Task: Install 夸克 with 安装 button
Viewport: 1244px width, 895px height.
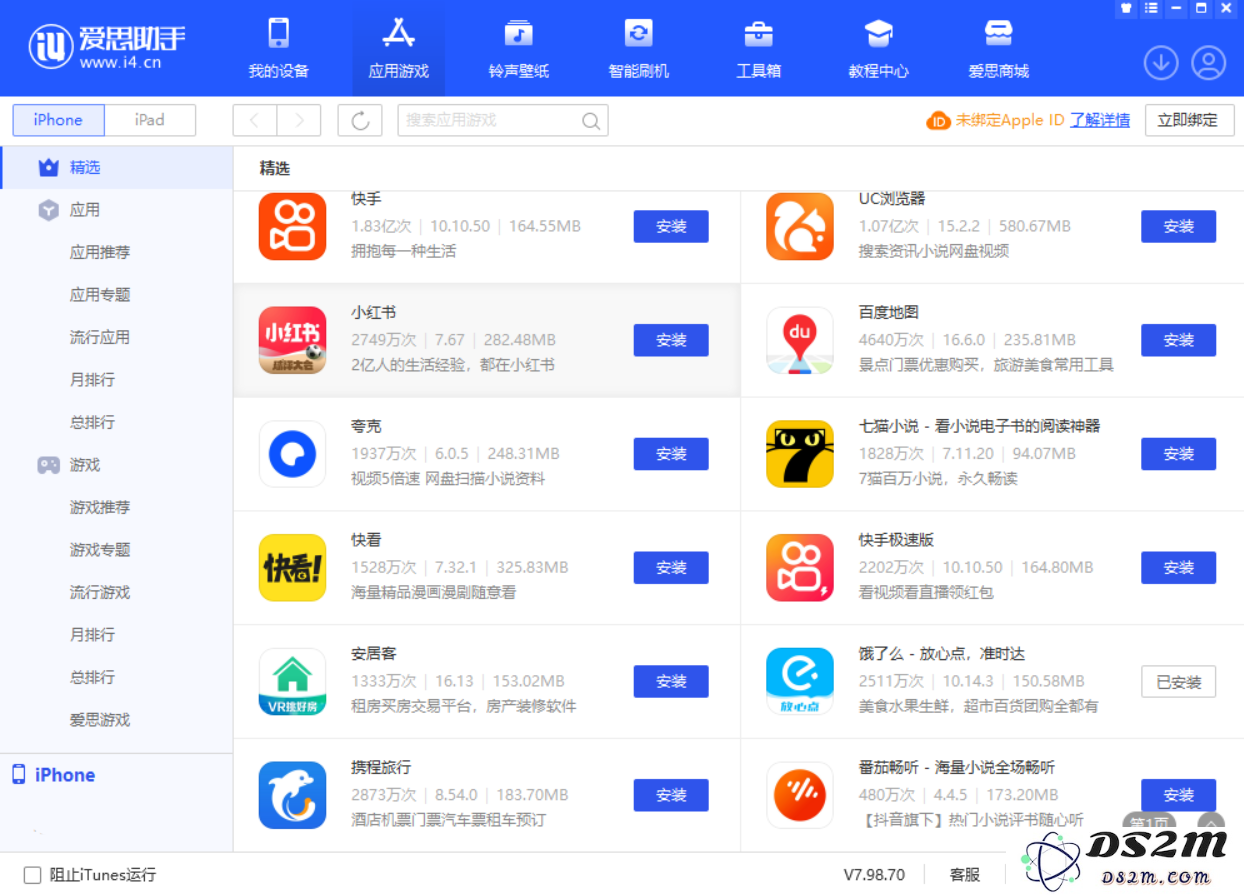Action: 671,454
